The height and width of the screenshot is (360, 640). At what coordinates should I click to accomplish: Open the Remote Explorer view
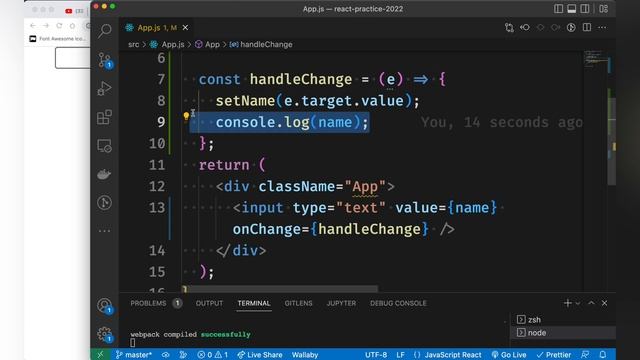[x=104, y=146]
